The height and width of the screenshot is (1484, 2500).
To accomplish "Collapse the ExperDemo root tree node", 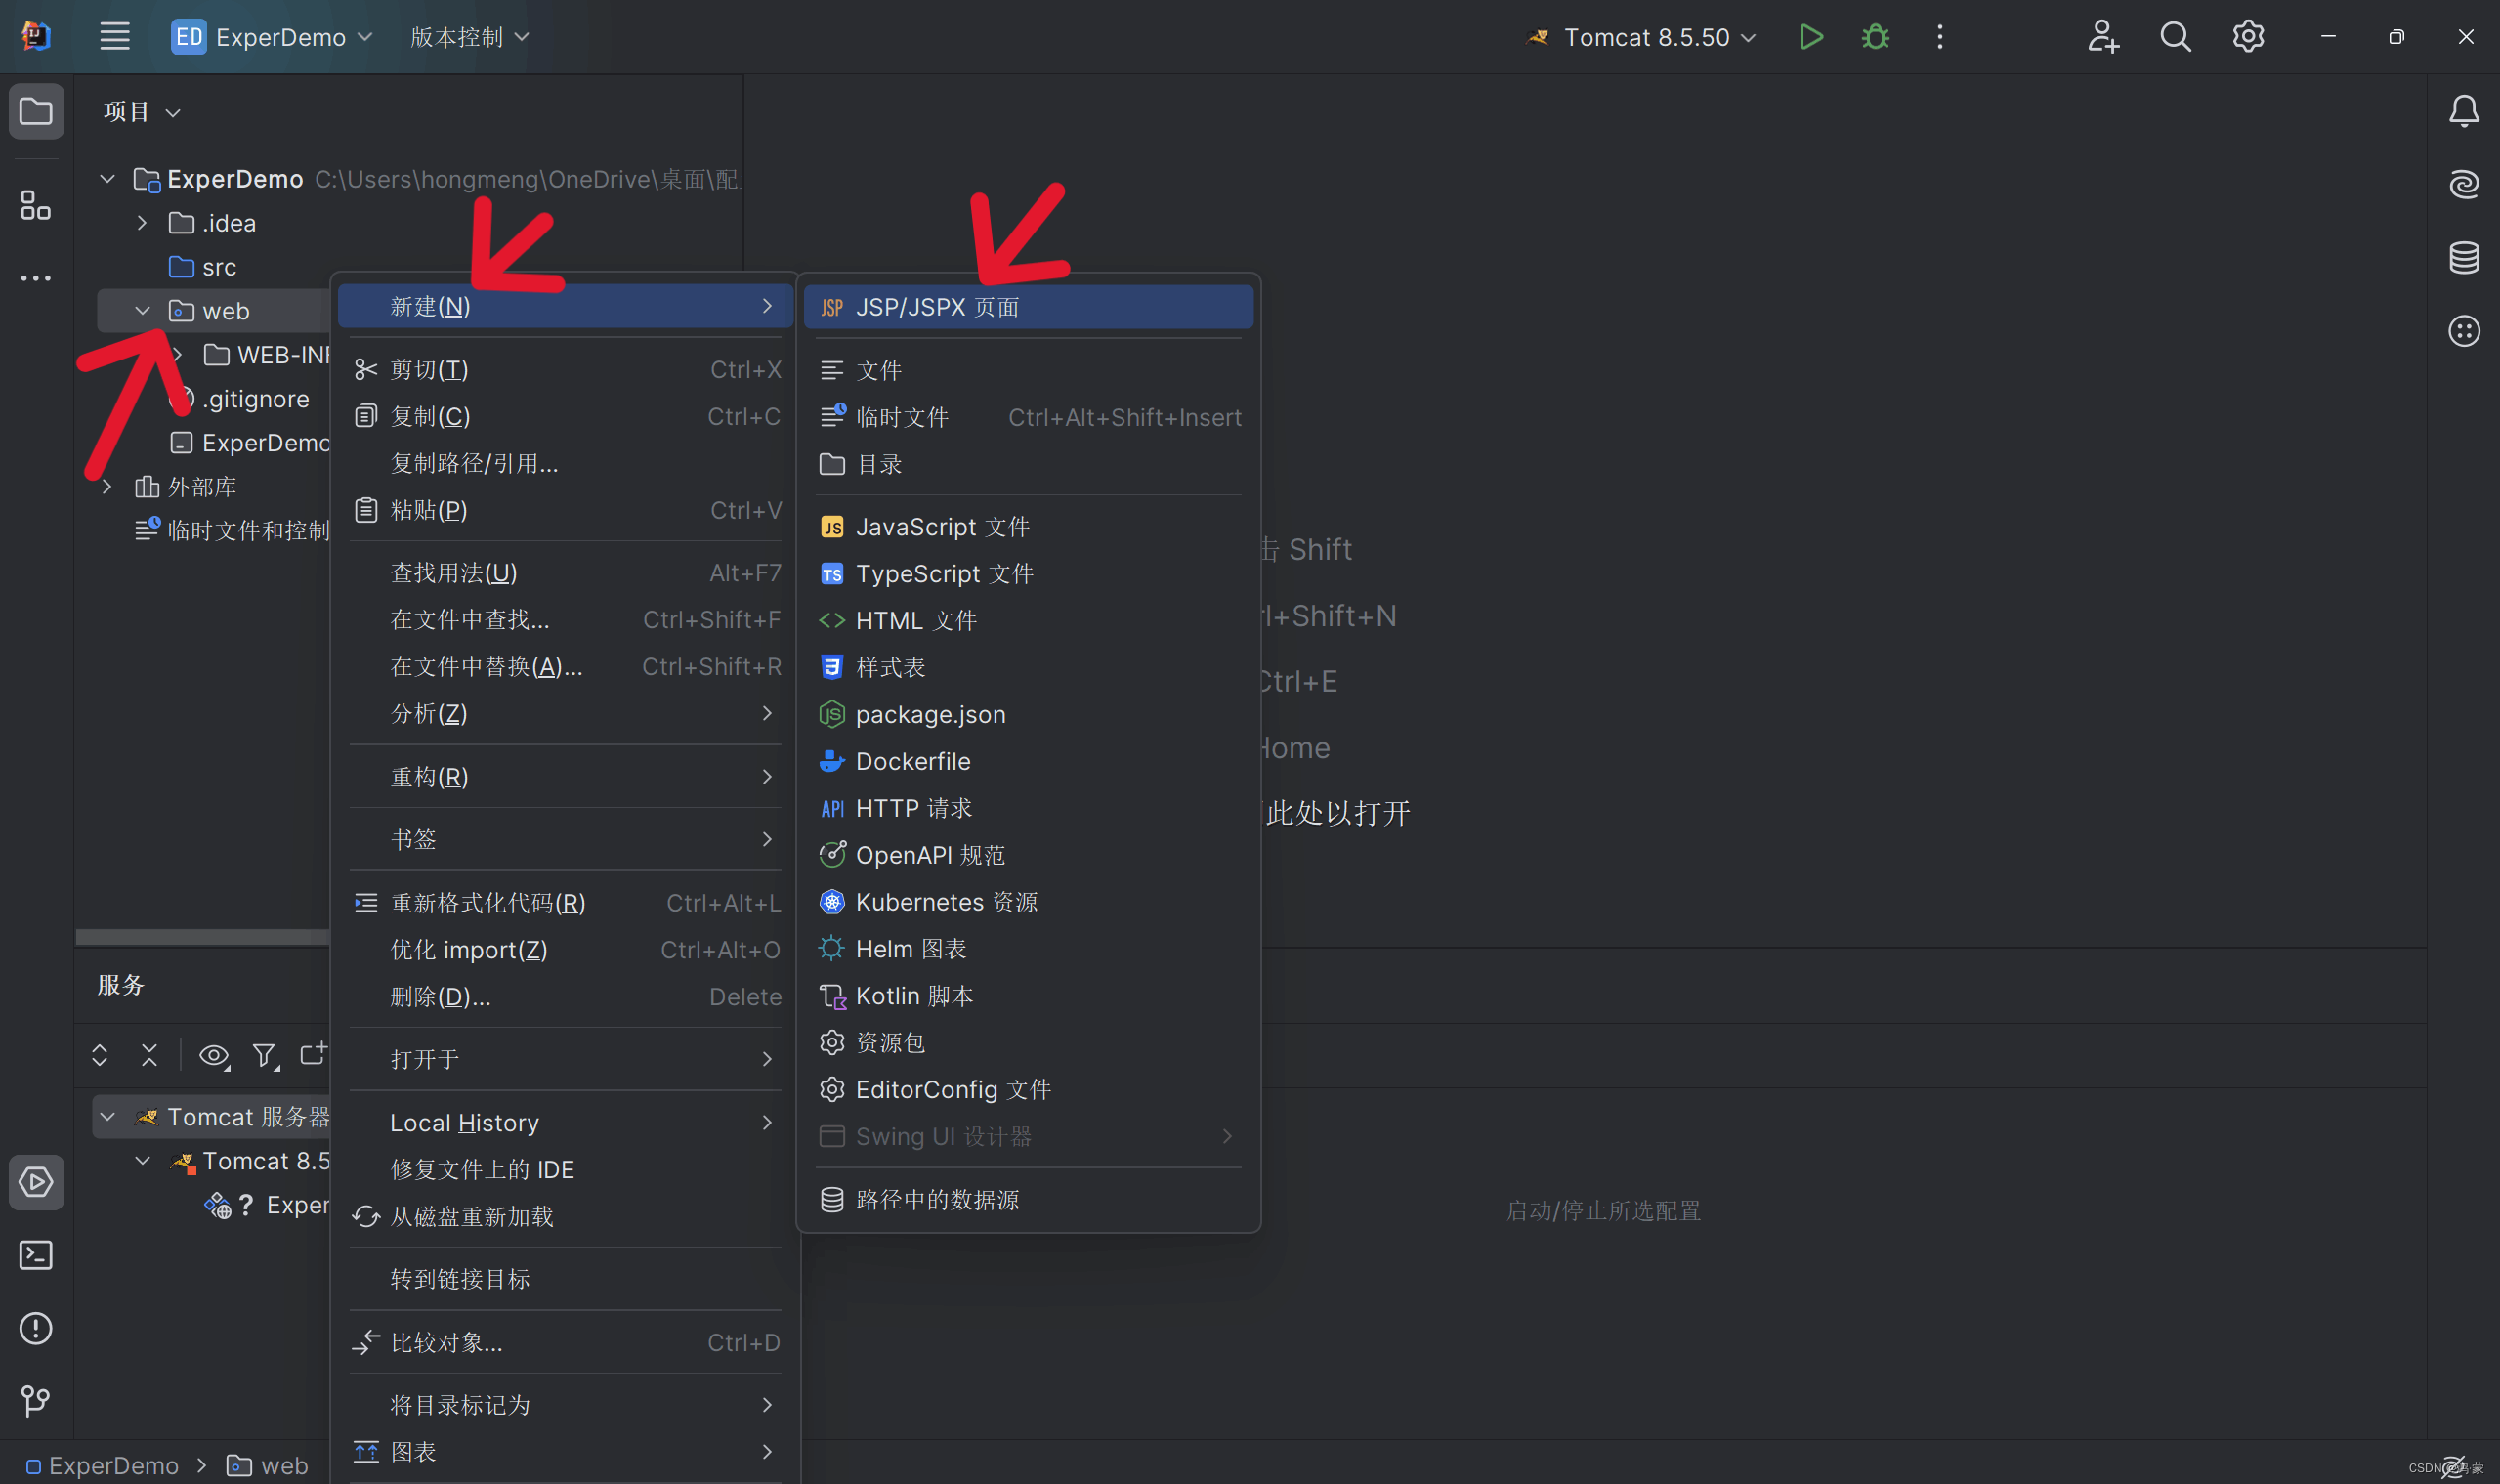I will click(108, 179).
